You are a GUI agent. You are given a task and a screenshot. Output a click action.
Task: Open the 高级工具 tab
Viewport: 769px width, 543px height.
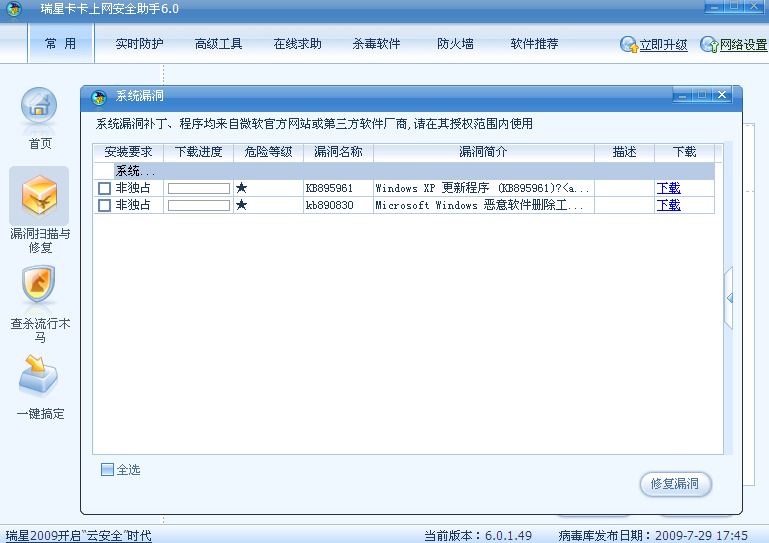[x=218, y=44]
